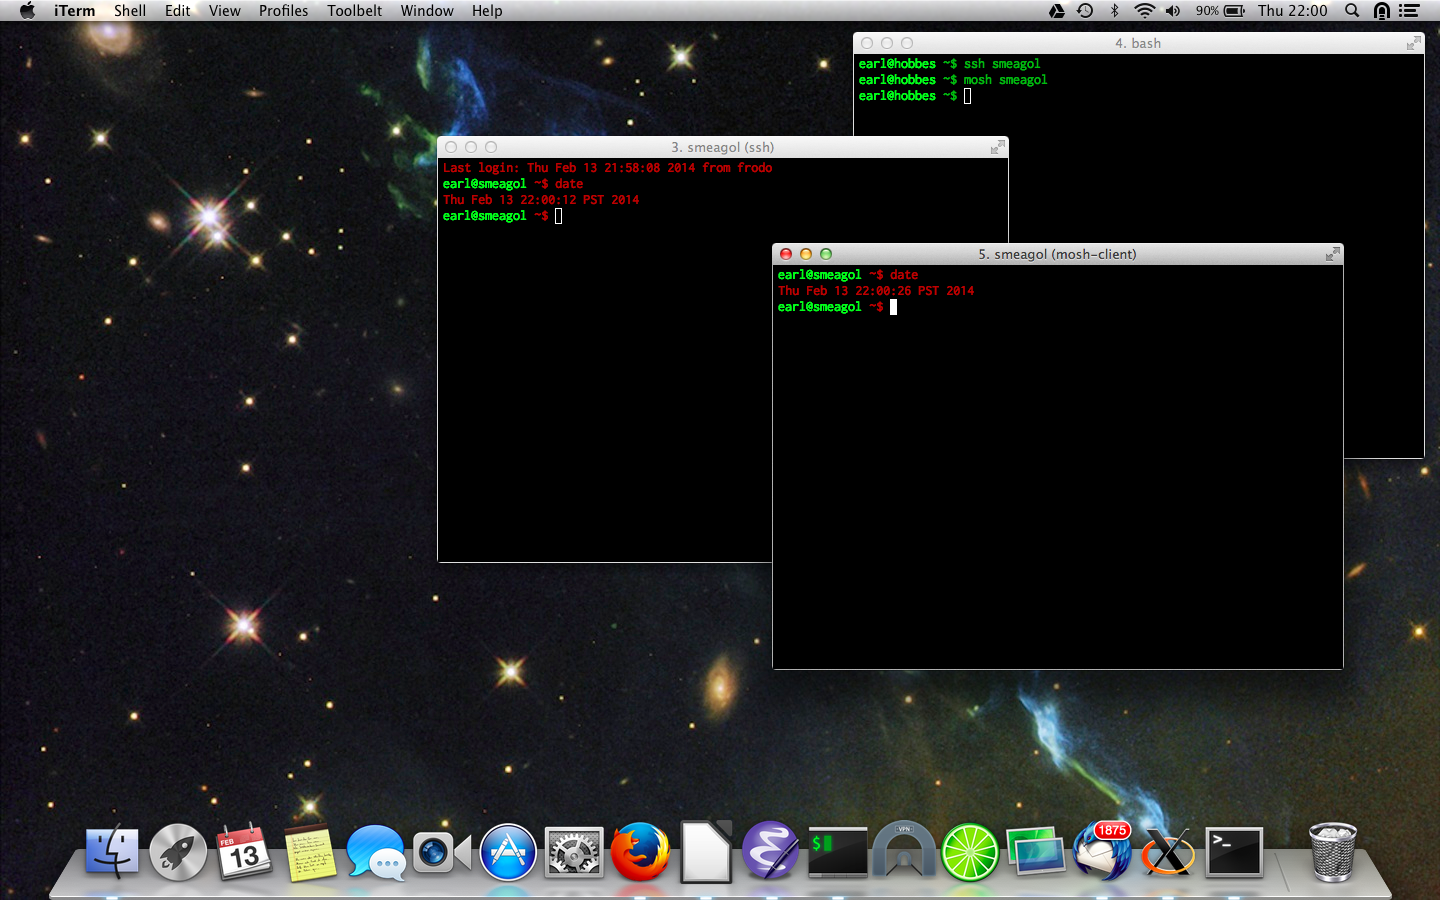
Task: Open Spotlight search magnifier
Action: click(1352, 11)
